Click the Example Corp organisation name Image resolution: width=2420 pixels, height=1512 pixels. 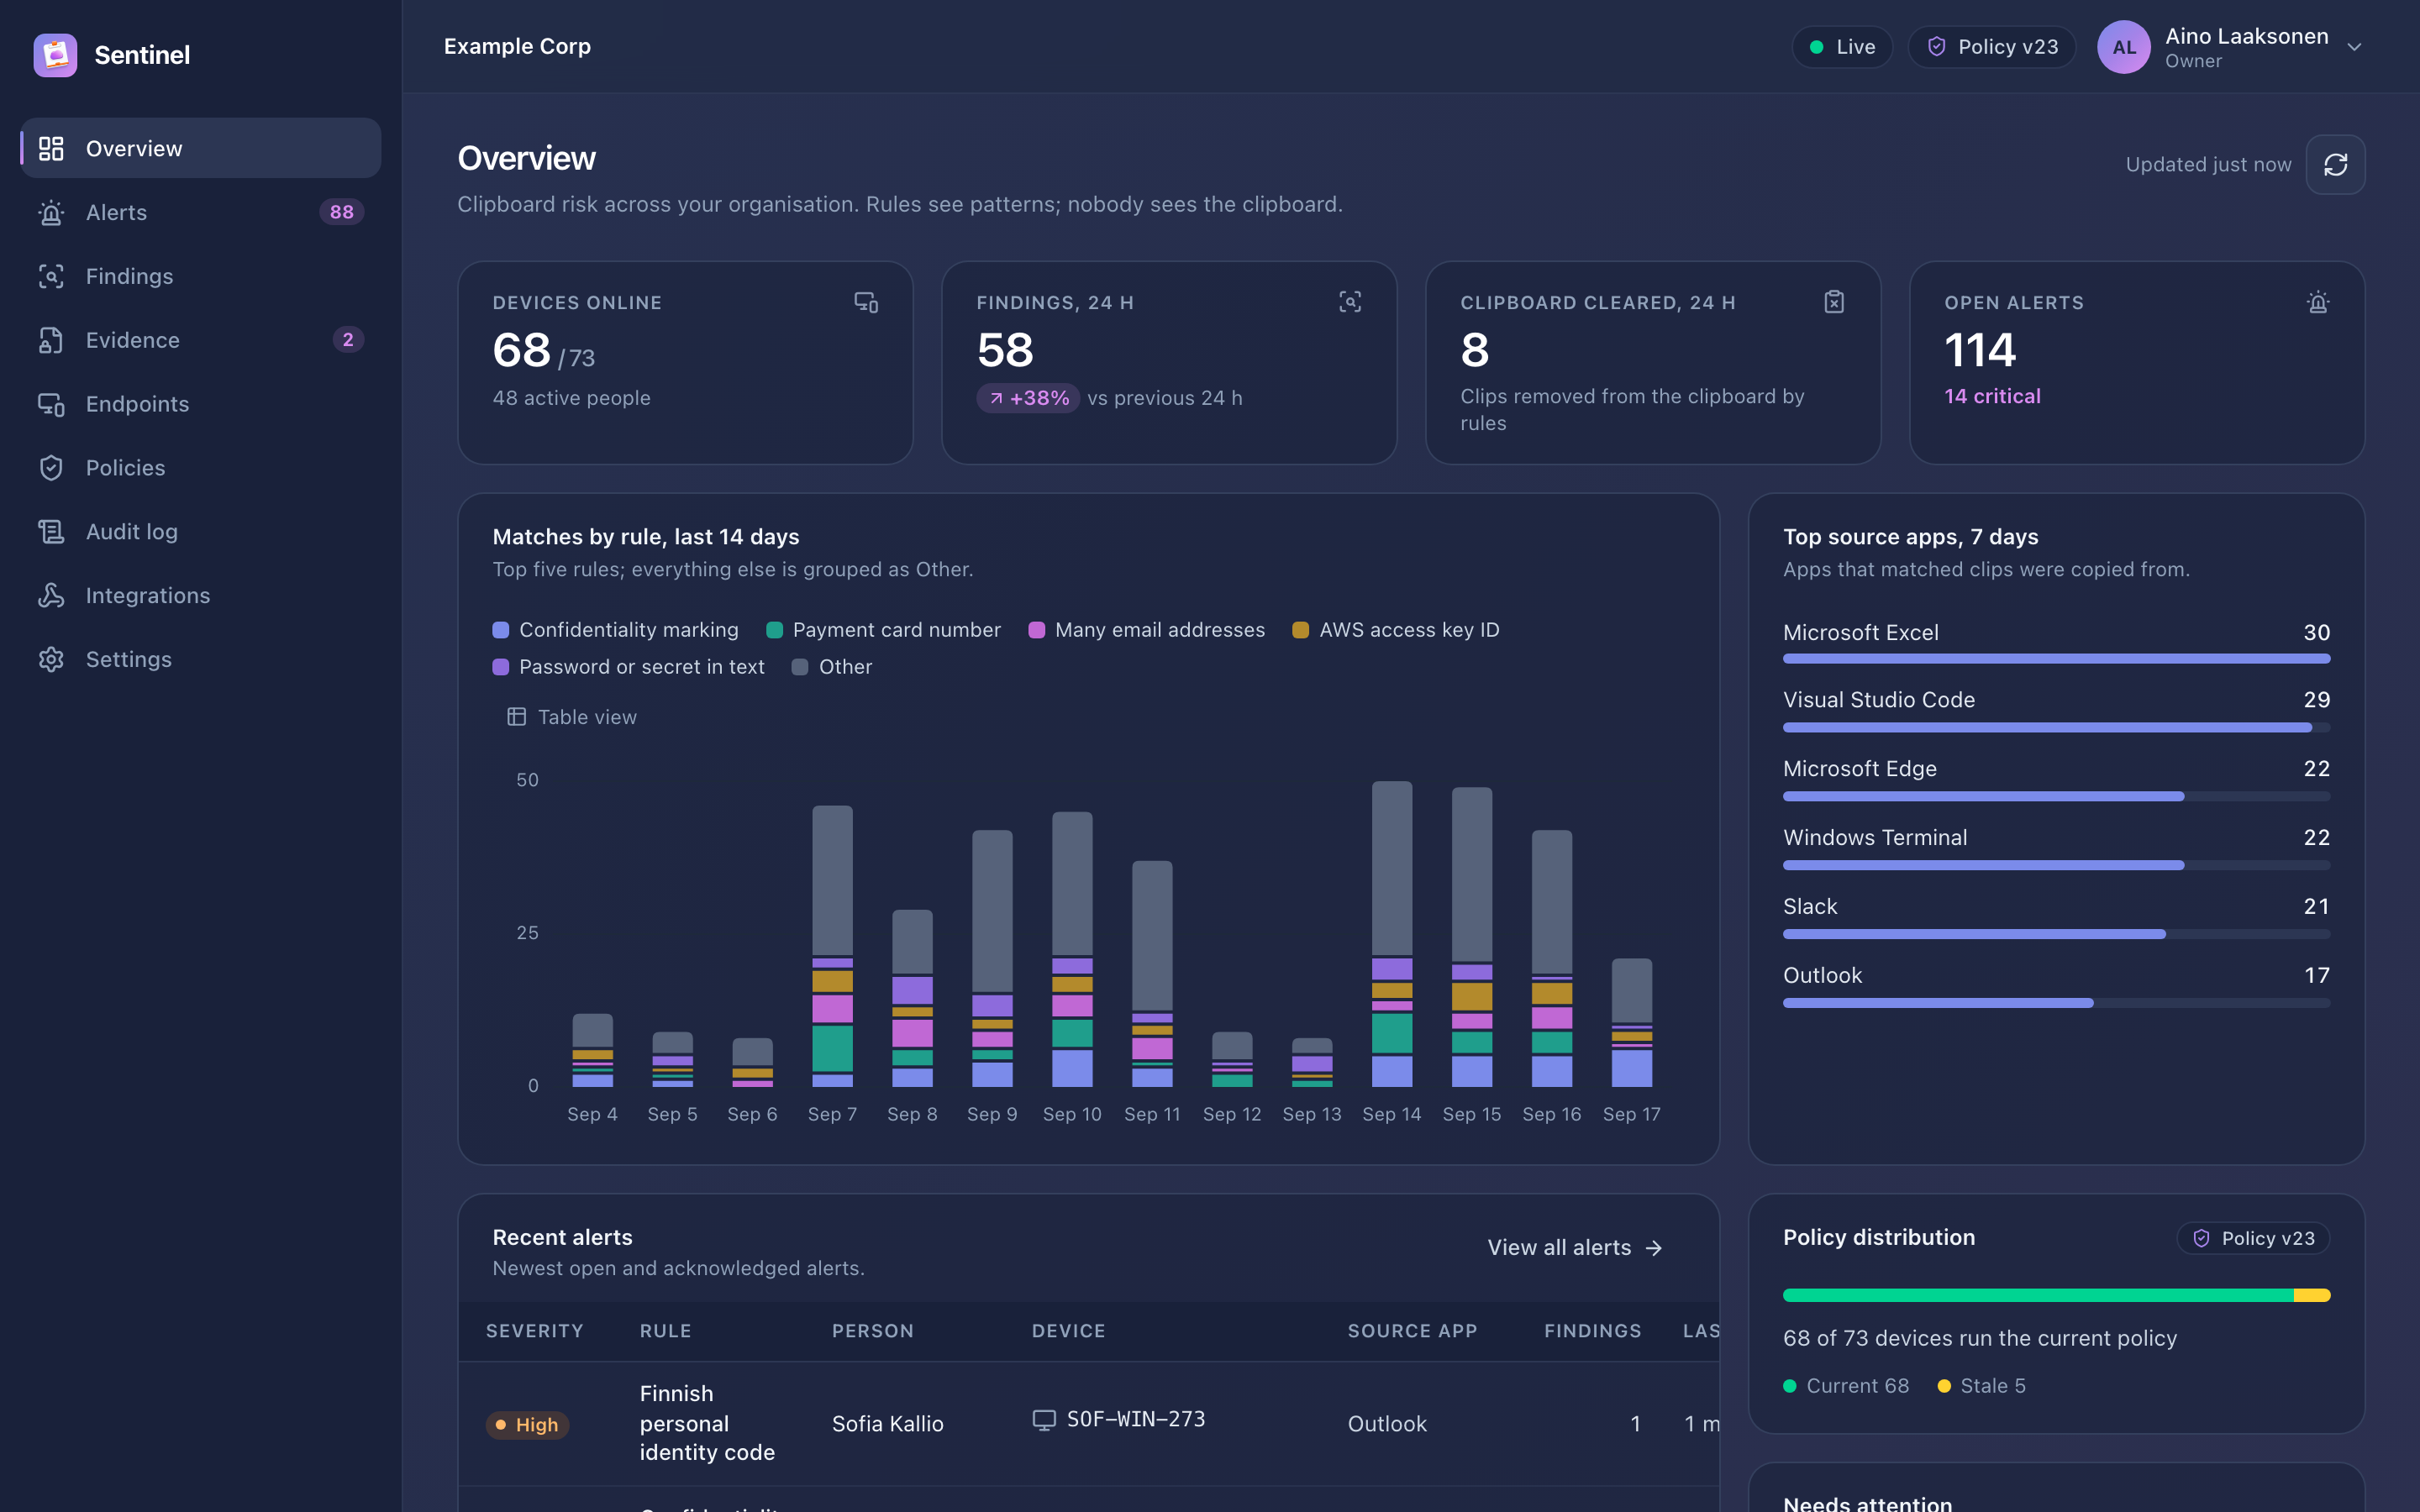[517, 47]
